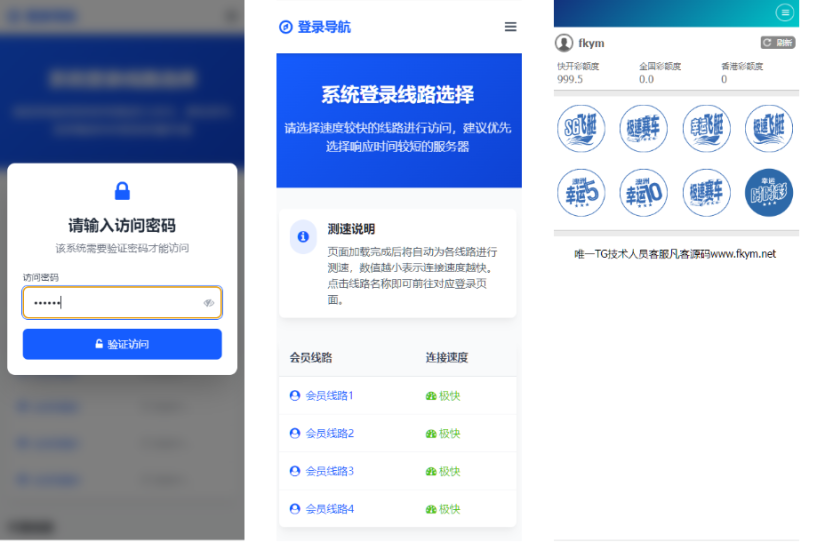This screenshot has height=550, width=825.
Task: Toggle password visibility eye icon
Action: [x=209, y=302]
